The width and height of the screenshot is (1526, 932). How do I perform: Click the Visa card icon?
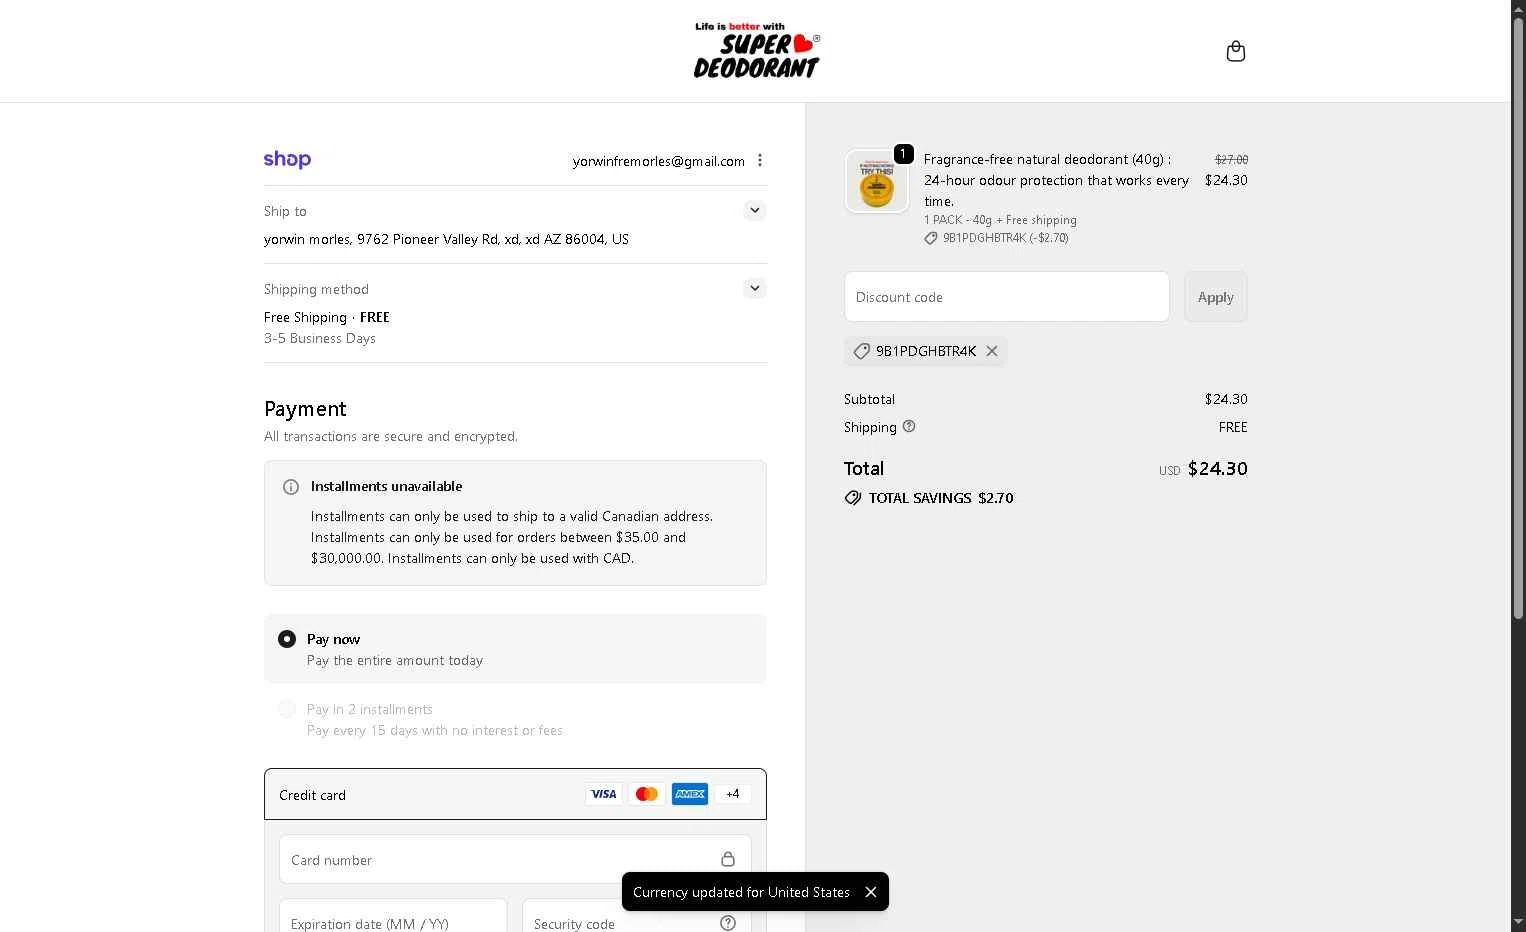(x=604, y=794)
